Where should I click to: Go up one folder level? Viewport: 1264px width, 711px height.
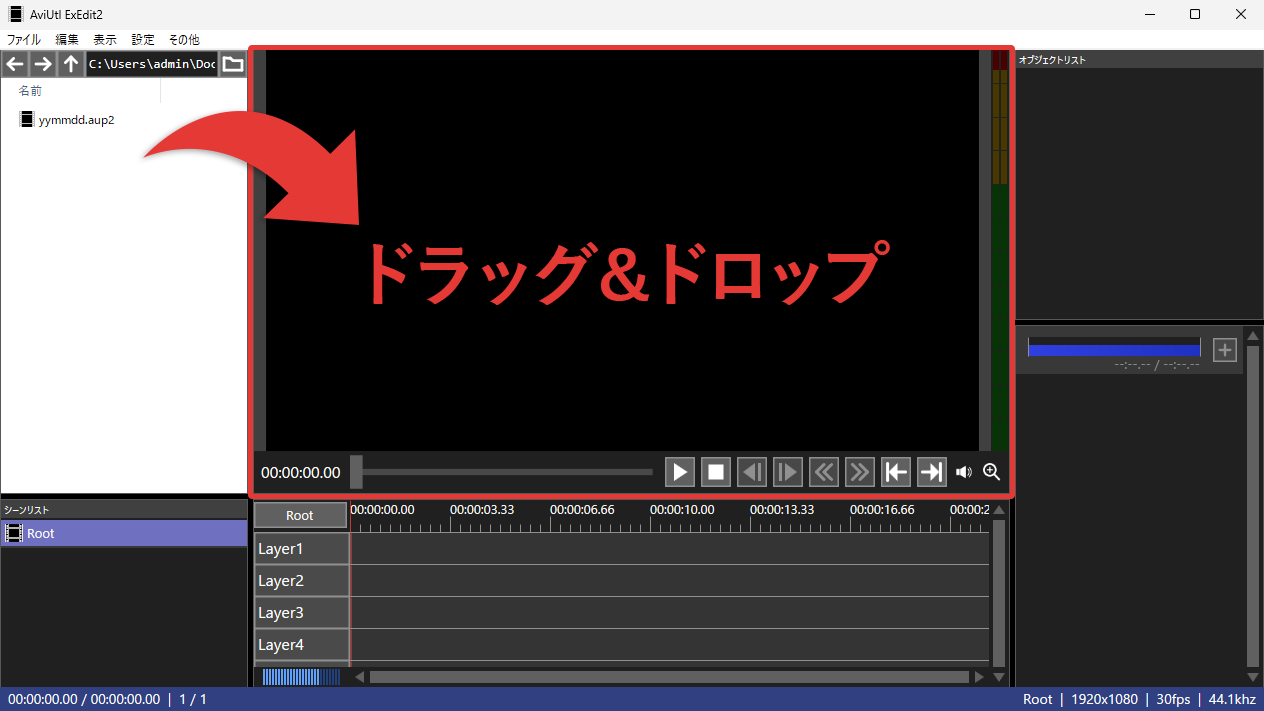[70, 65]
